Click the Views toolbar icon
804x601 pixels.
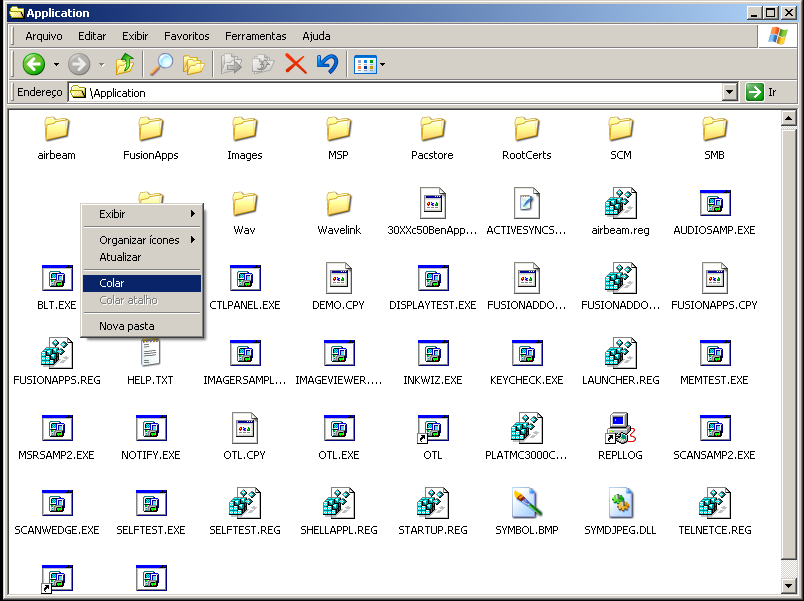pyautogui.click(x=365, y=65)
